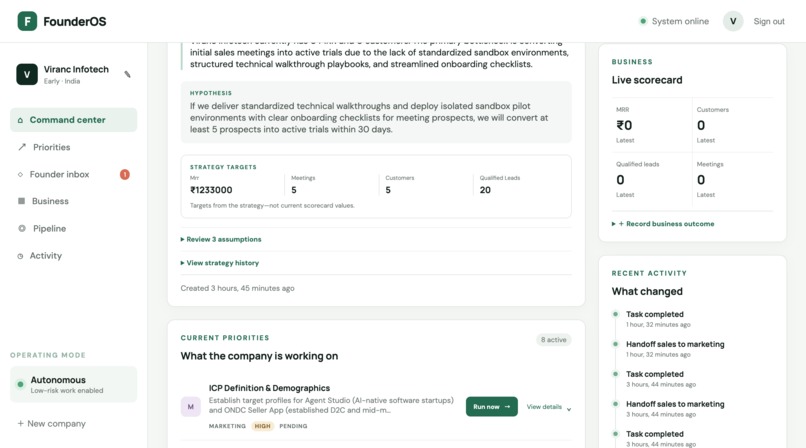Click Handoff sales to marketing 1 hour ago

click(675, 349)
